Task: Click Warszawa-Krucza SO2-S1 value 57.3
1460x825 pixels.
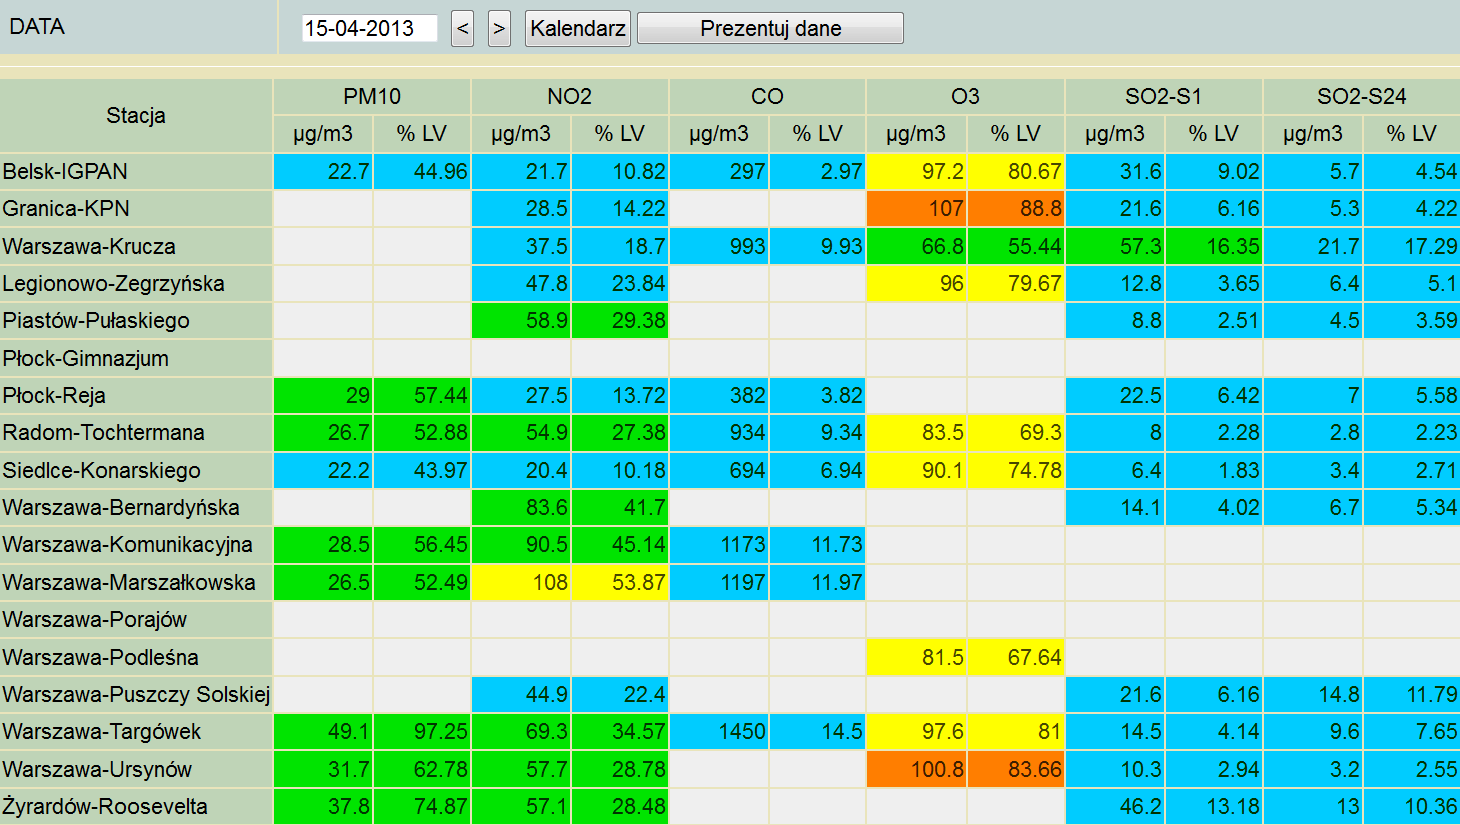Action: pos(1115,246)
